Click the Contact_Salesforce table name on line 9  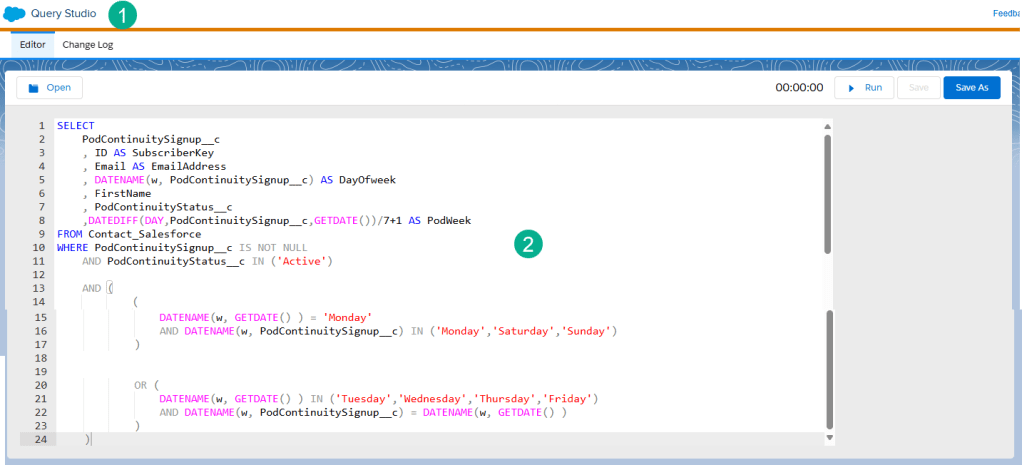point(144,234)
